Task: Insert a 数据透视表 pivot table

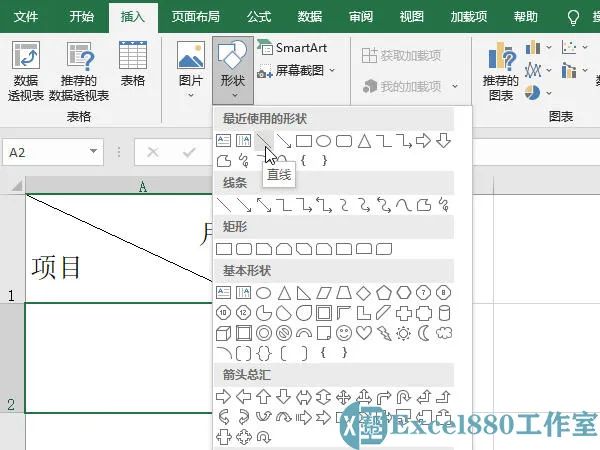Action: click(26, 72)
